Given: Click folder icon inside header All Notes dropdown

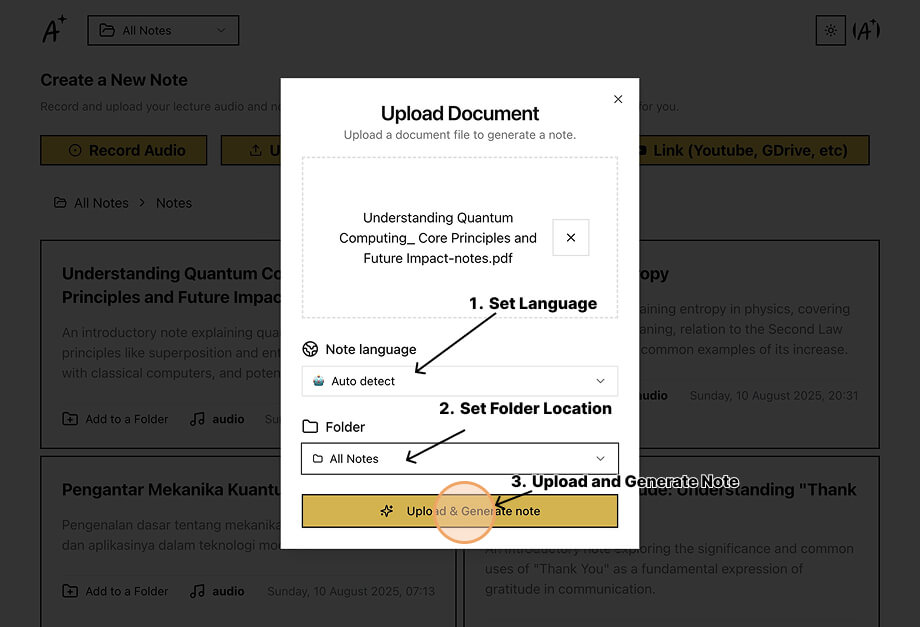Looking at the screenshot, I should [x=107, y=30].
